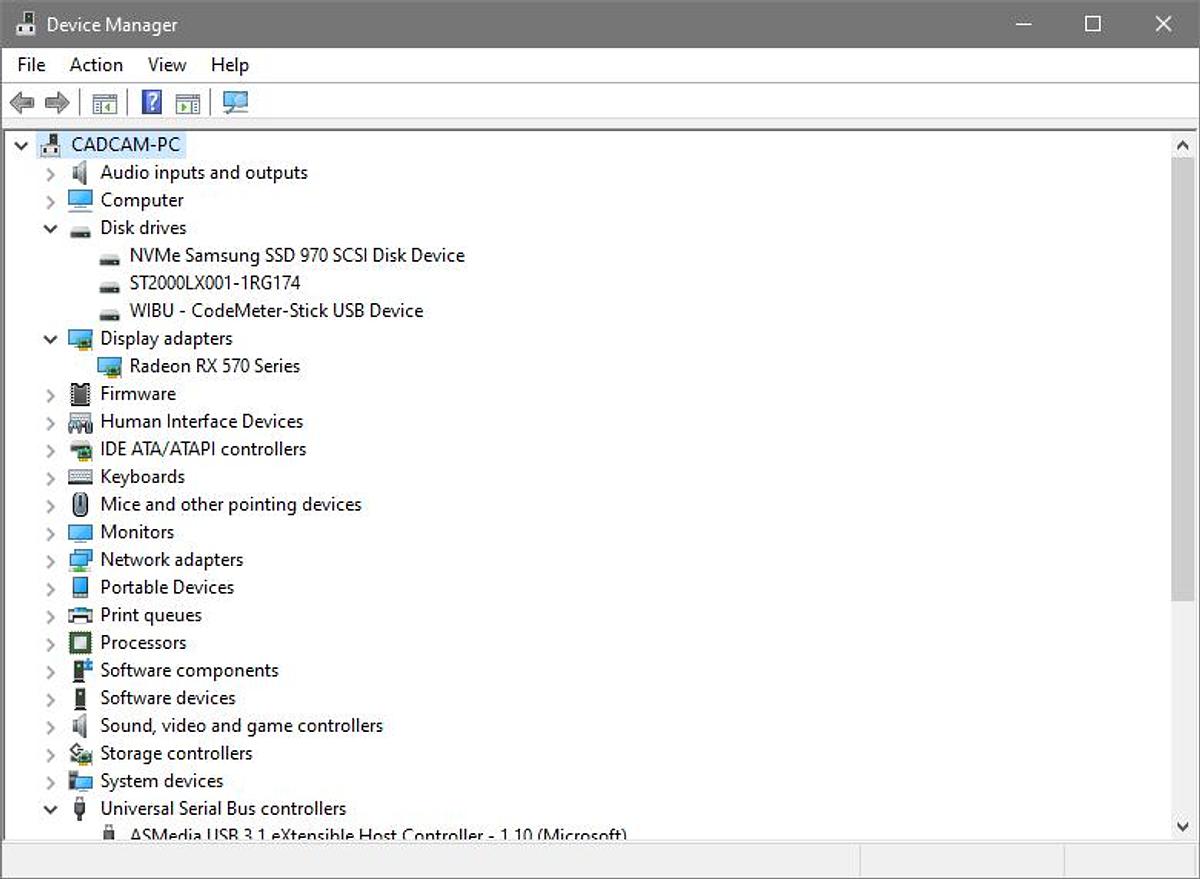The width and height of the screenshot is (1200, 879).
Task: Open the Action menu
Action: pyautogui.click(x=96, y=65)
